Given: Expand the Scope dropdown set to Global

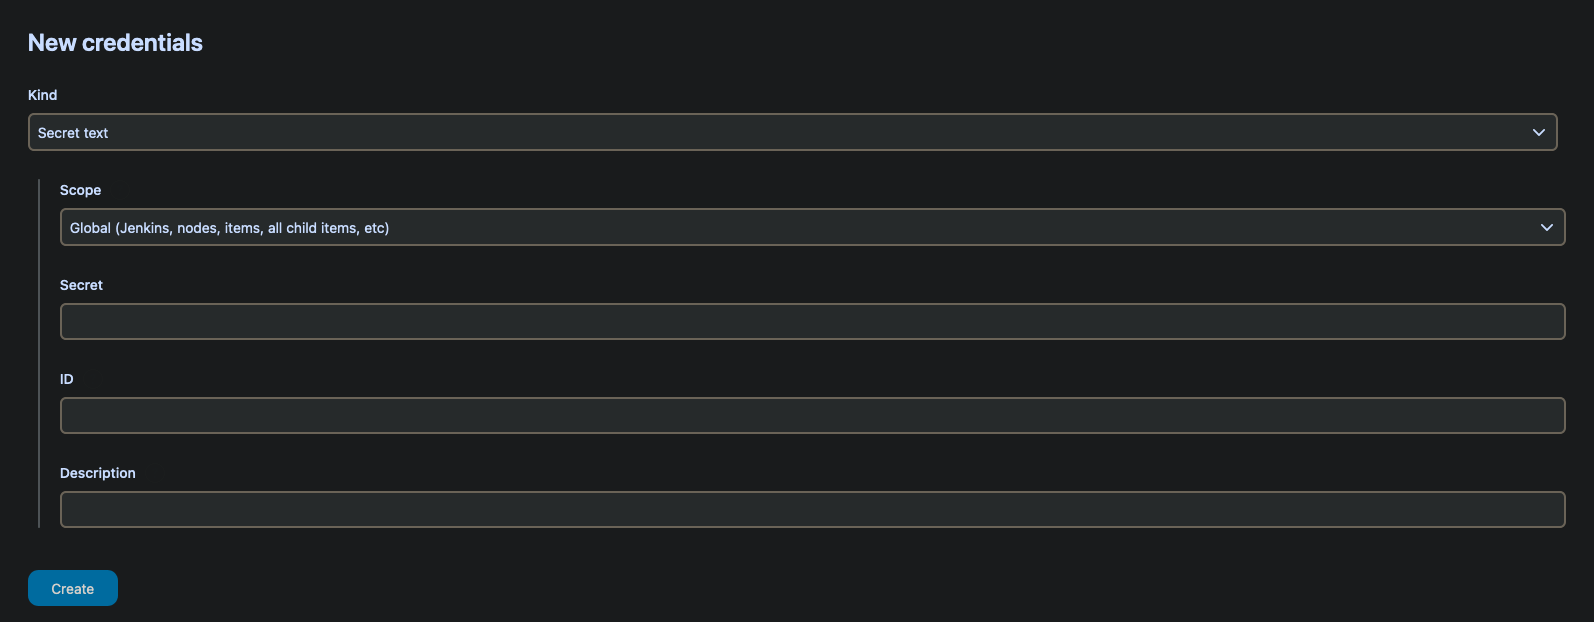Looking at the screenshot, I should pyautogui.click(x=812, y=227).
